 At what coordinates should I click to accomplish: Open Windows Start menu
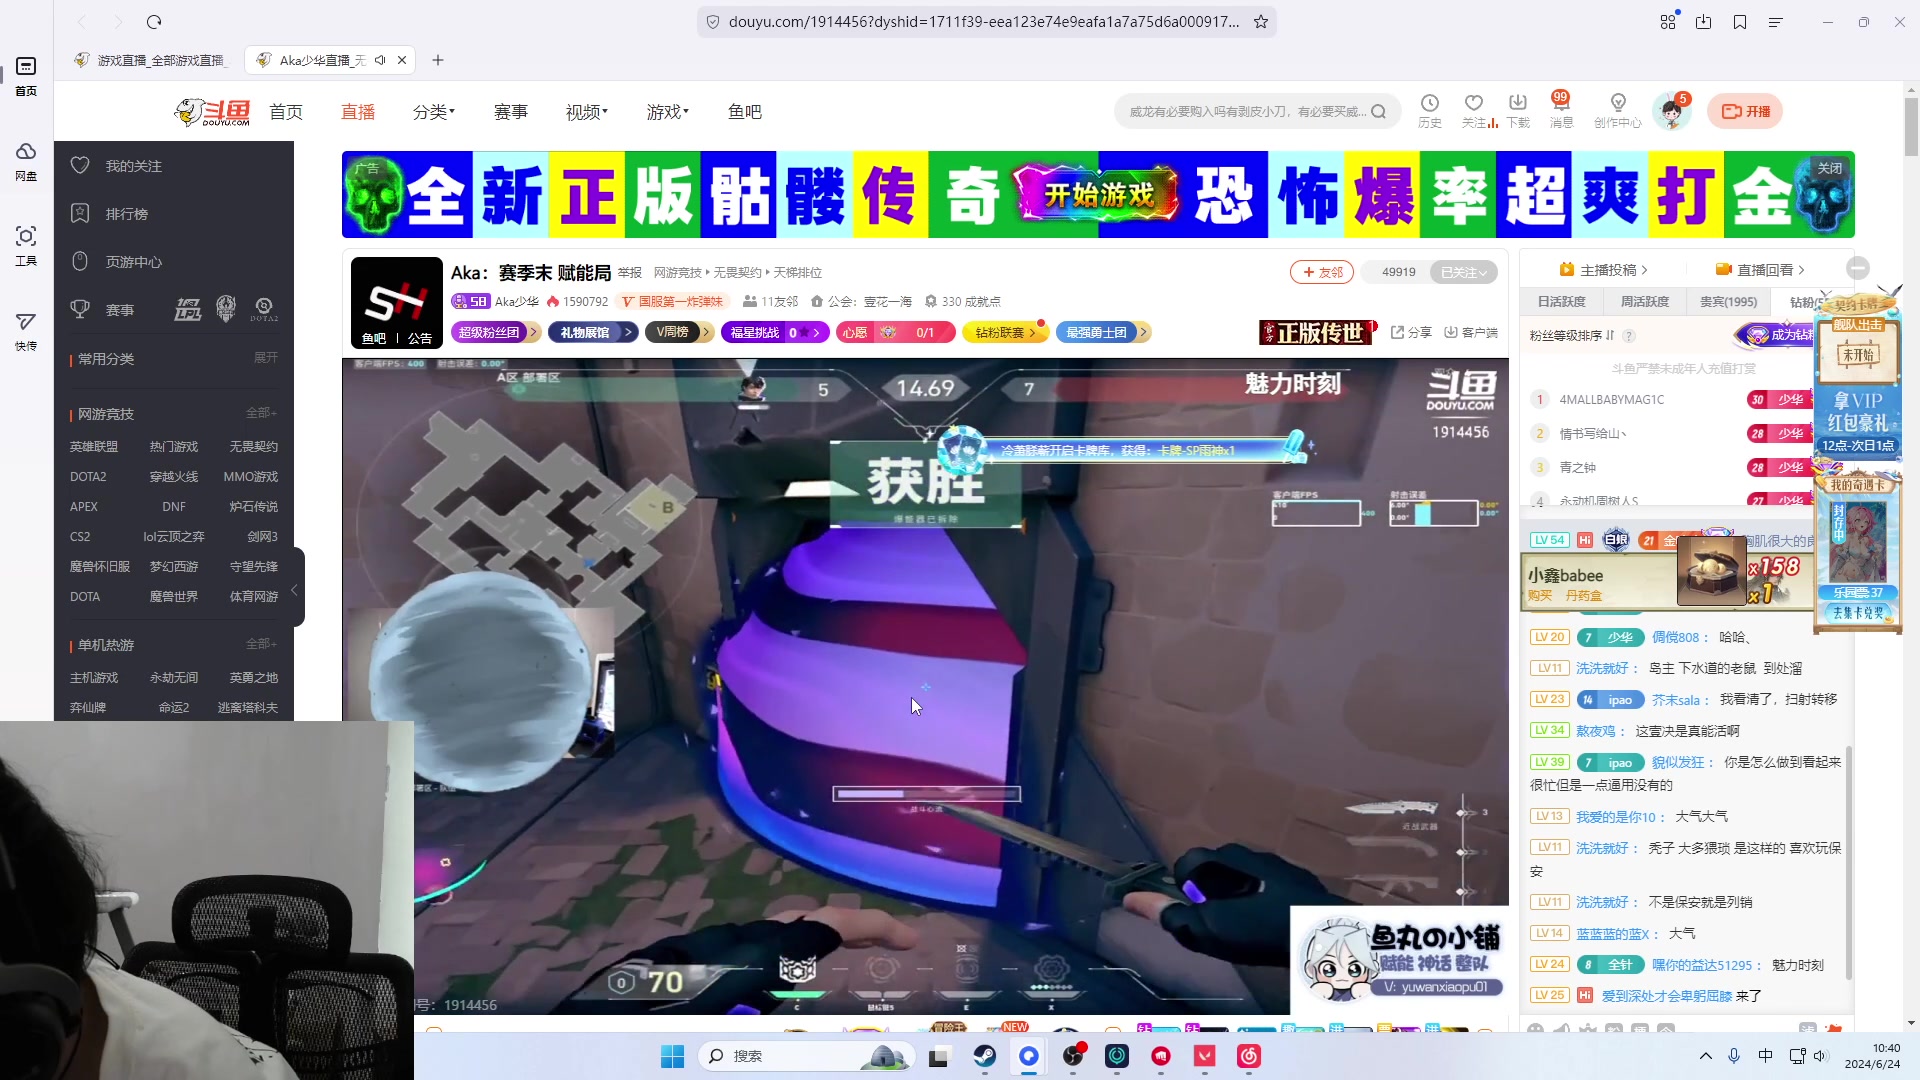pyautogui.click(x=672, y=1056)
